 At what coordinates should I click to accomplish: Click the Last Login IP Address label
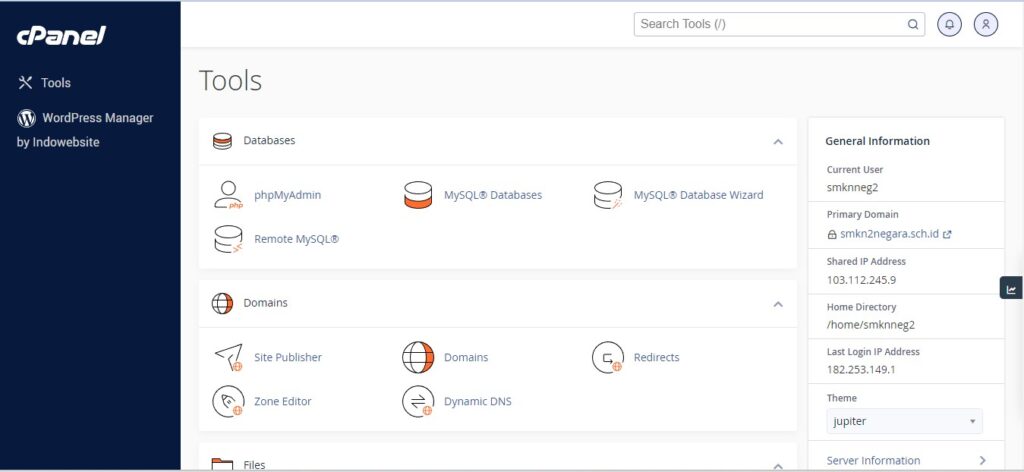pyautogui.click(x=873, y=352)
